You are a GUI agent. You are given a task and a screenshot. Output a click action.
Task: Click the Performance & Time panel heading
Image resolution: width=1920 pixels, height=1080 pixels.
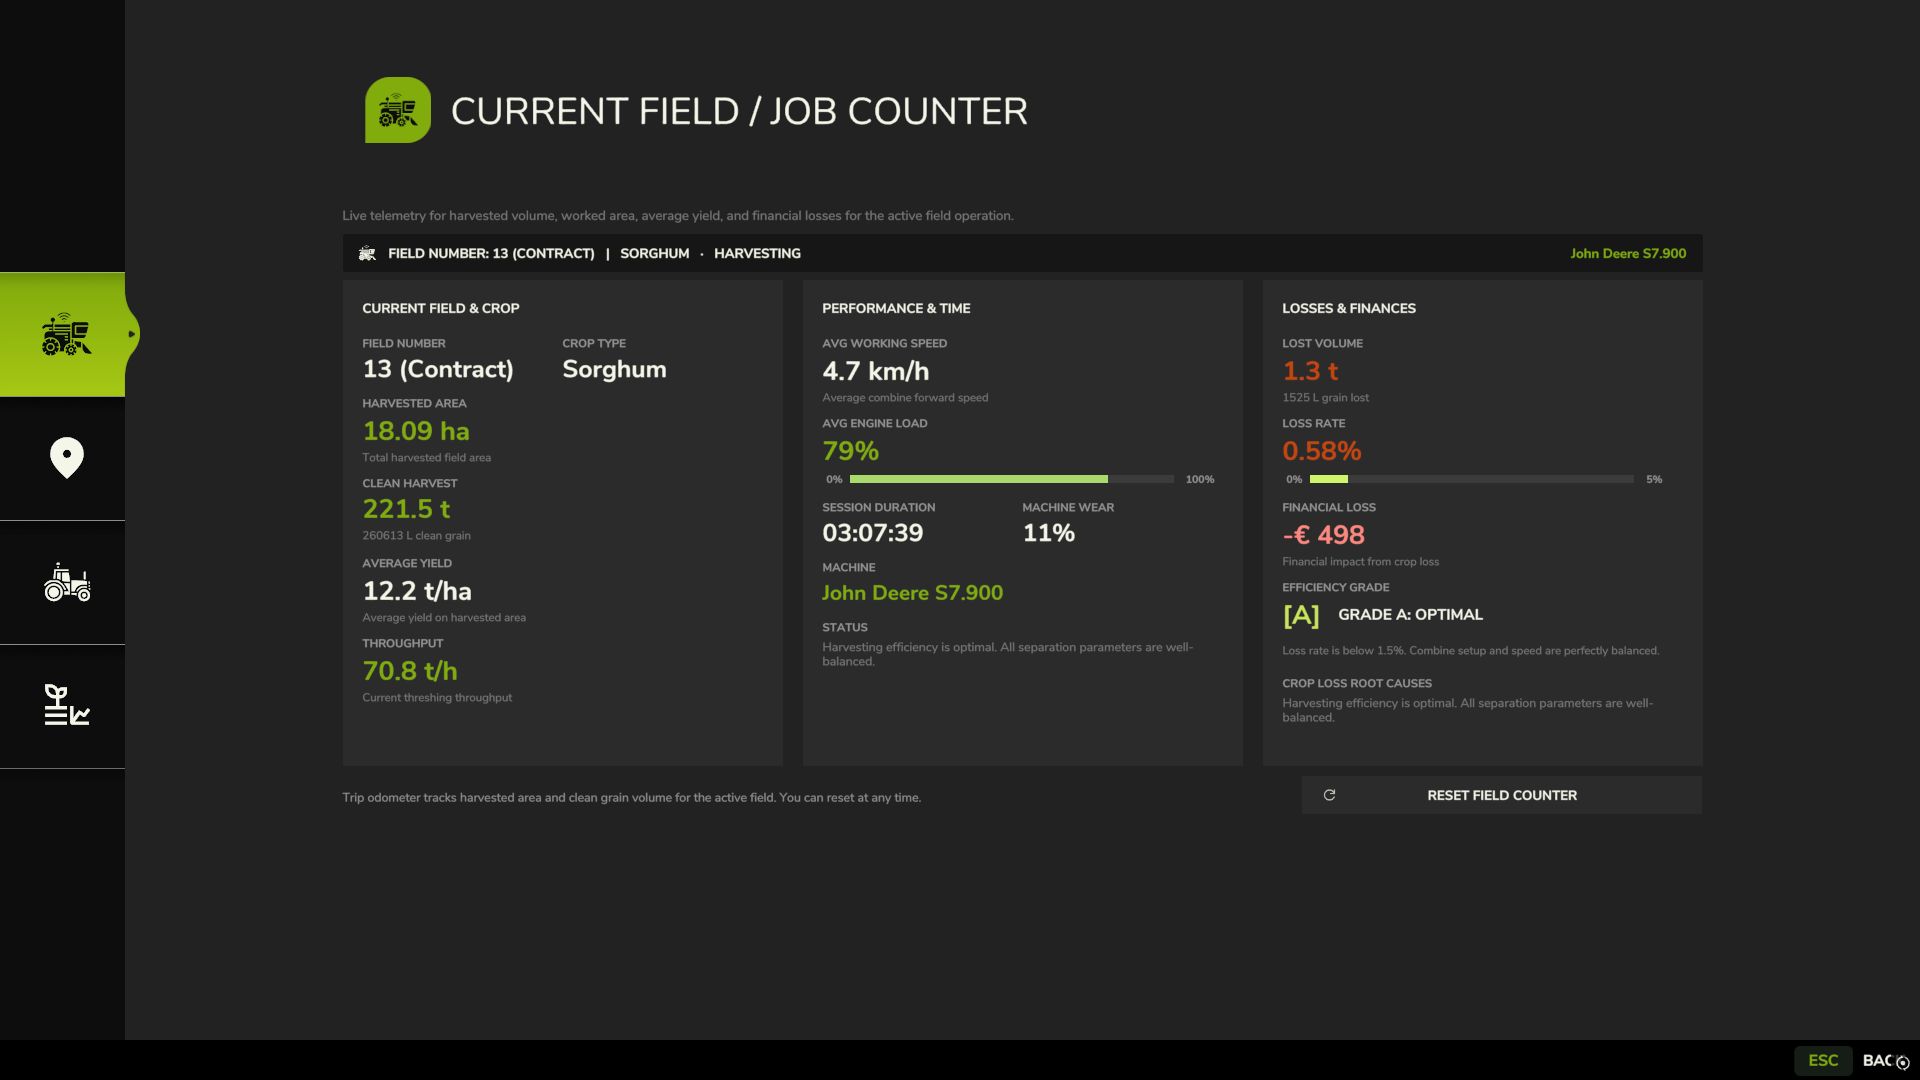896,308
